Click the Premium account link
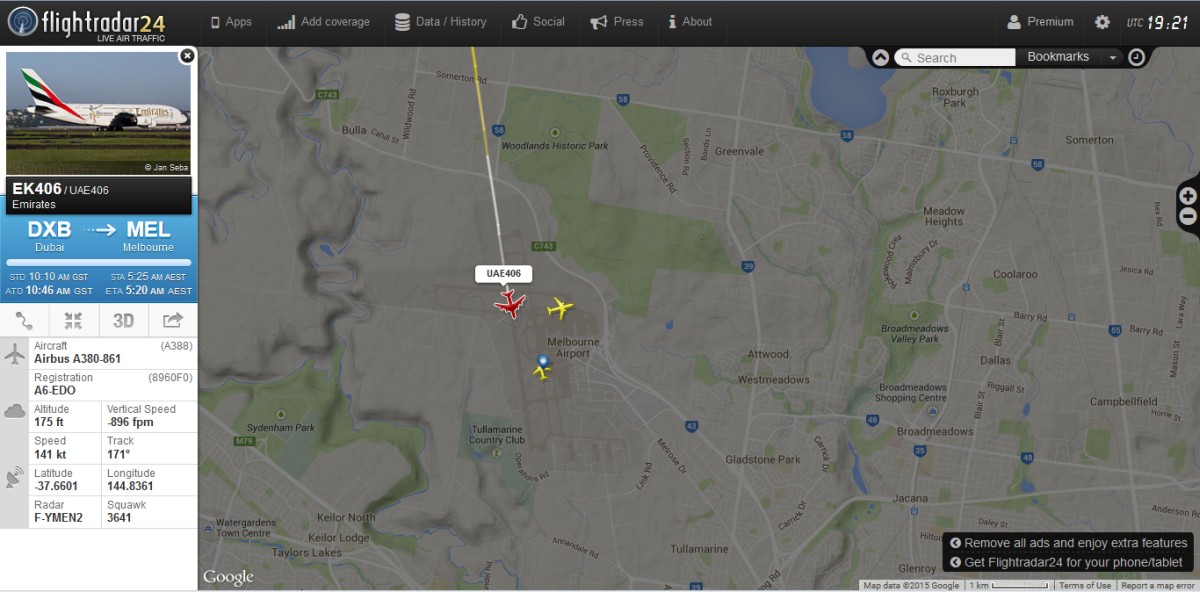Screen dimensions: 1200x592 (x=1040, y=22)
